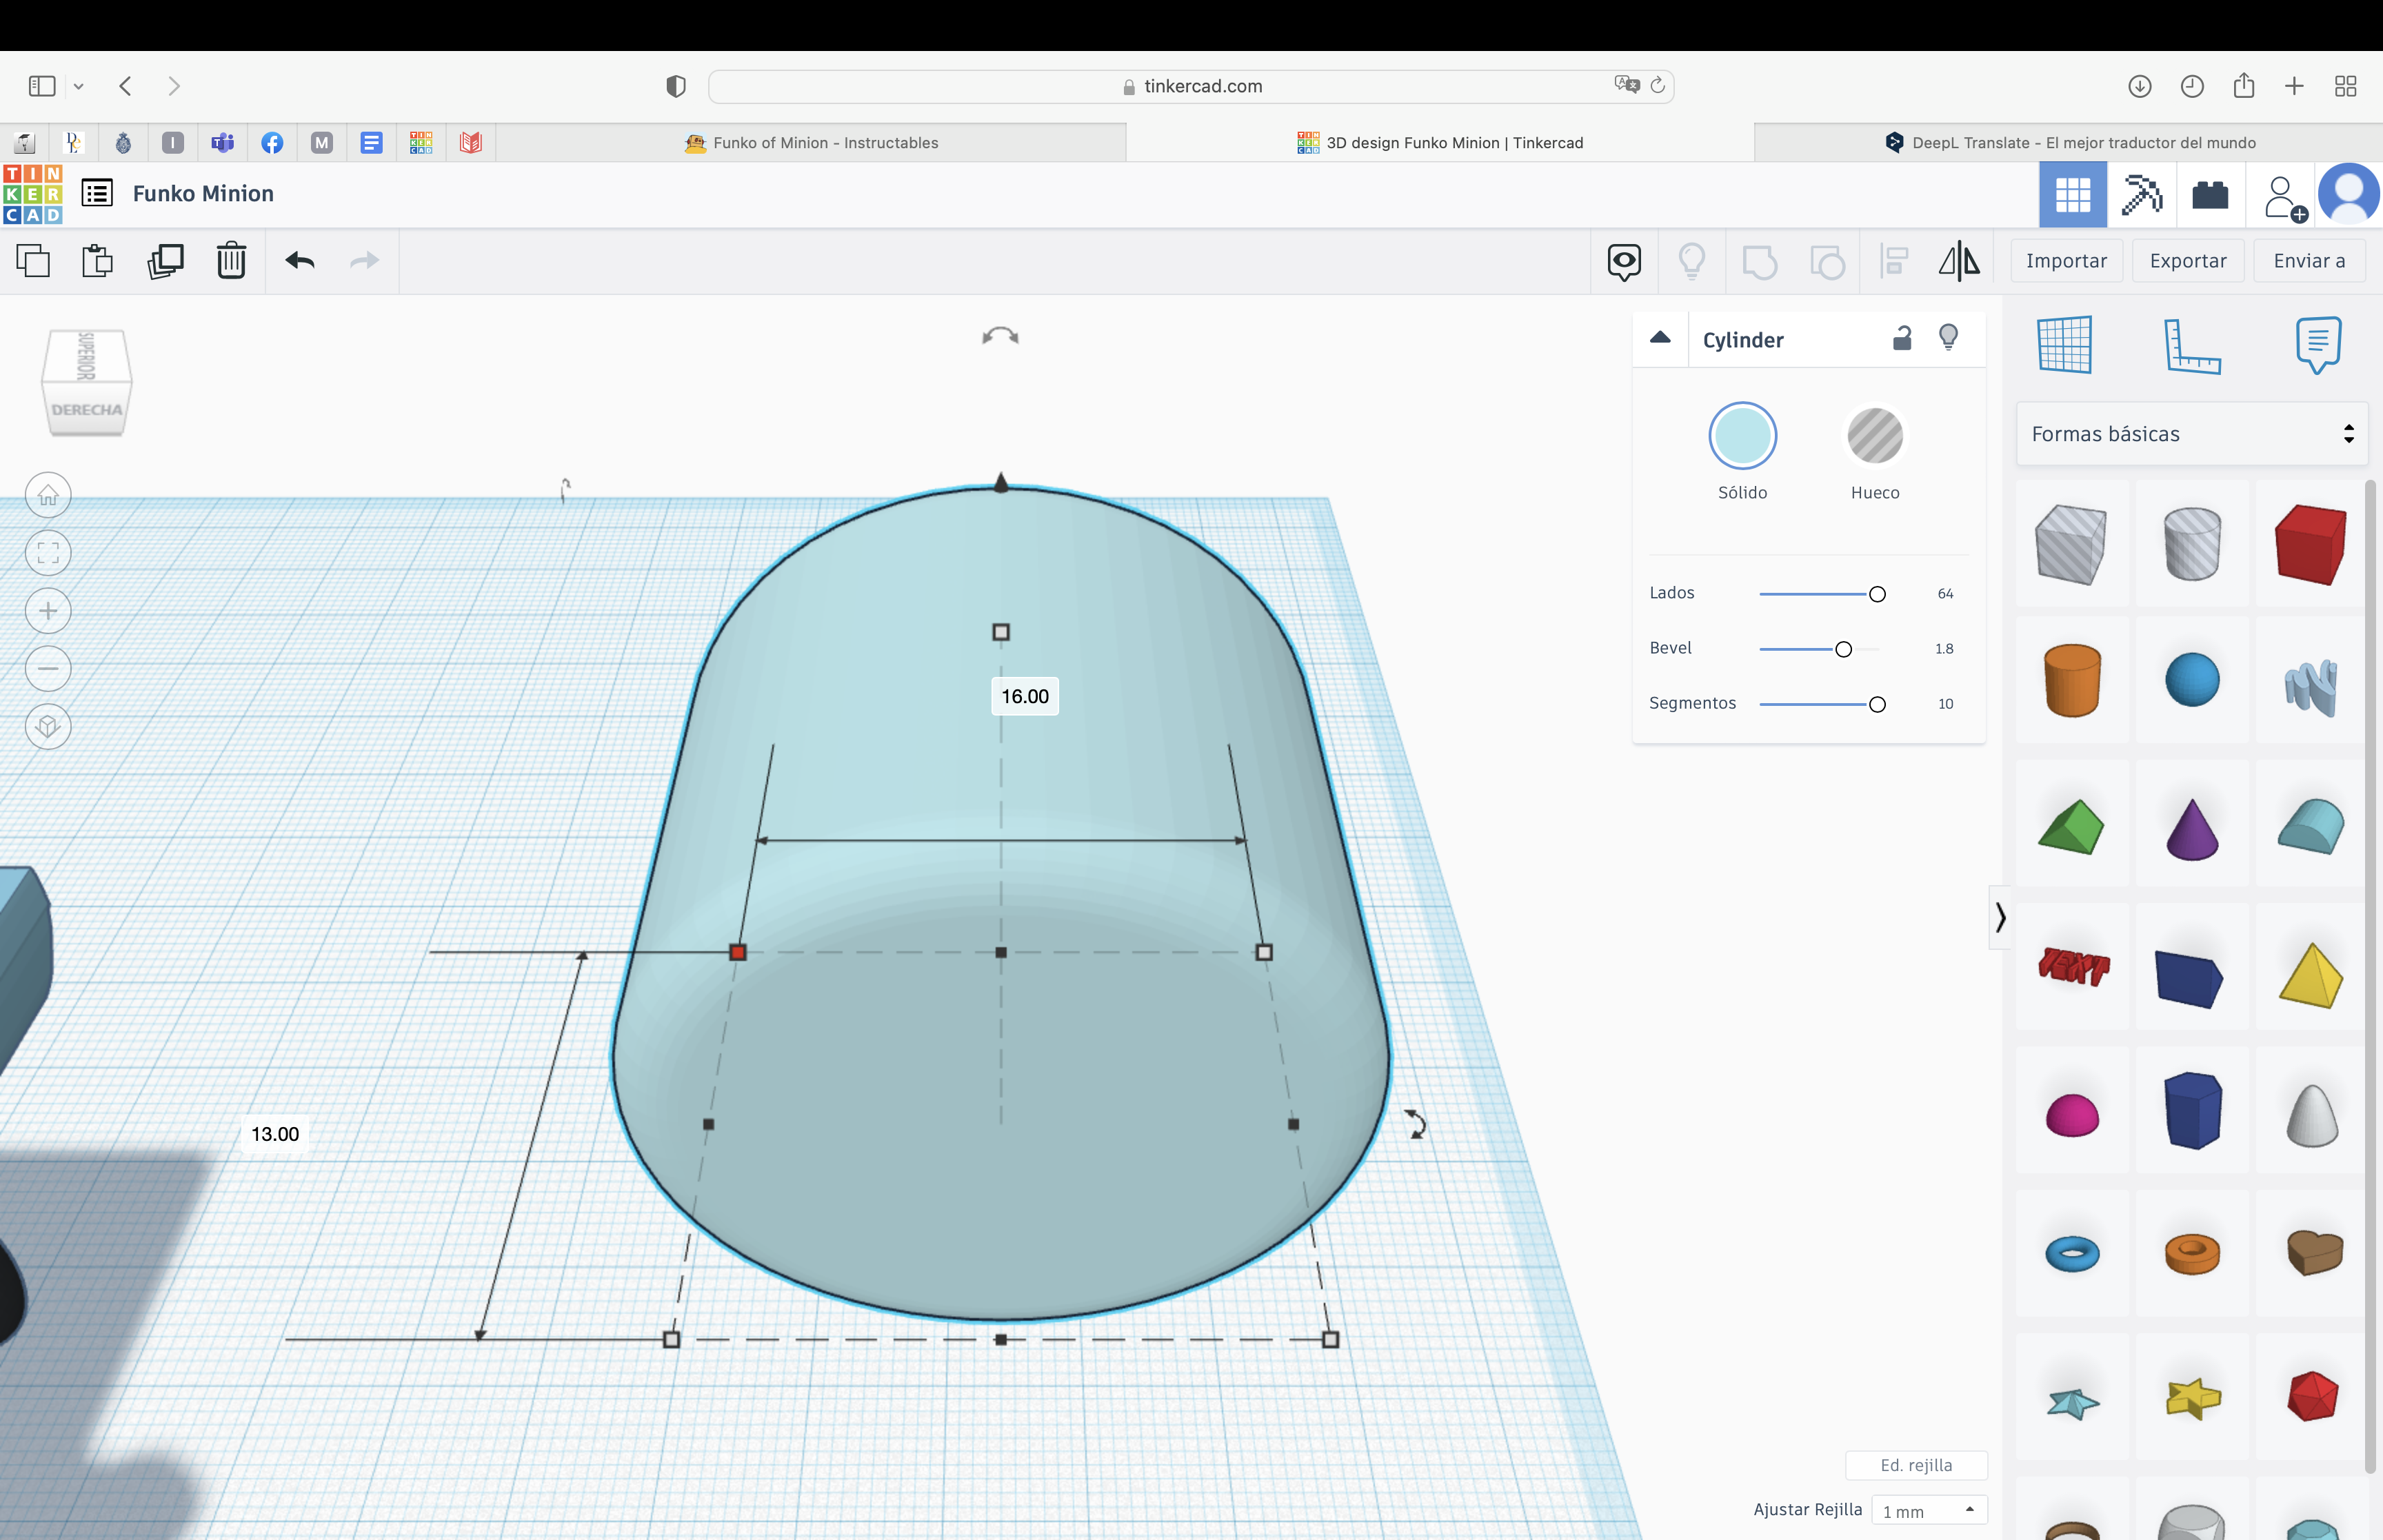Collapse the Cylinder properties panel
This screenshot has height=1540, width=2383.
click(1660, 338)
